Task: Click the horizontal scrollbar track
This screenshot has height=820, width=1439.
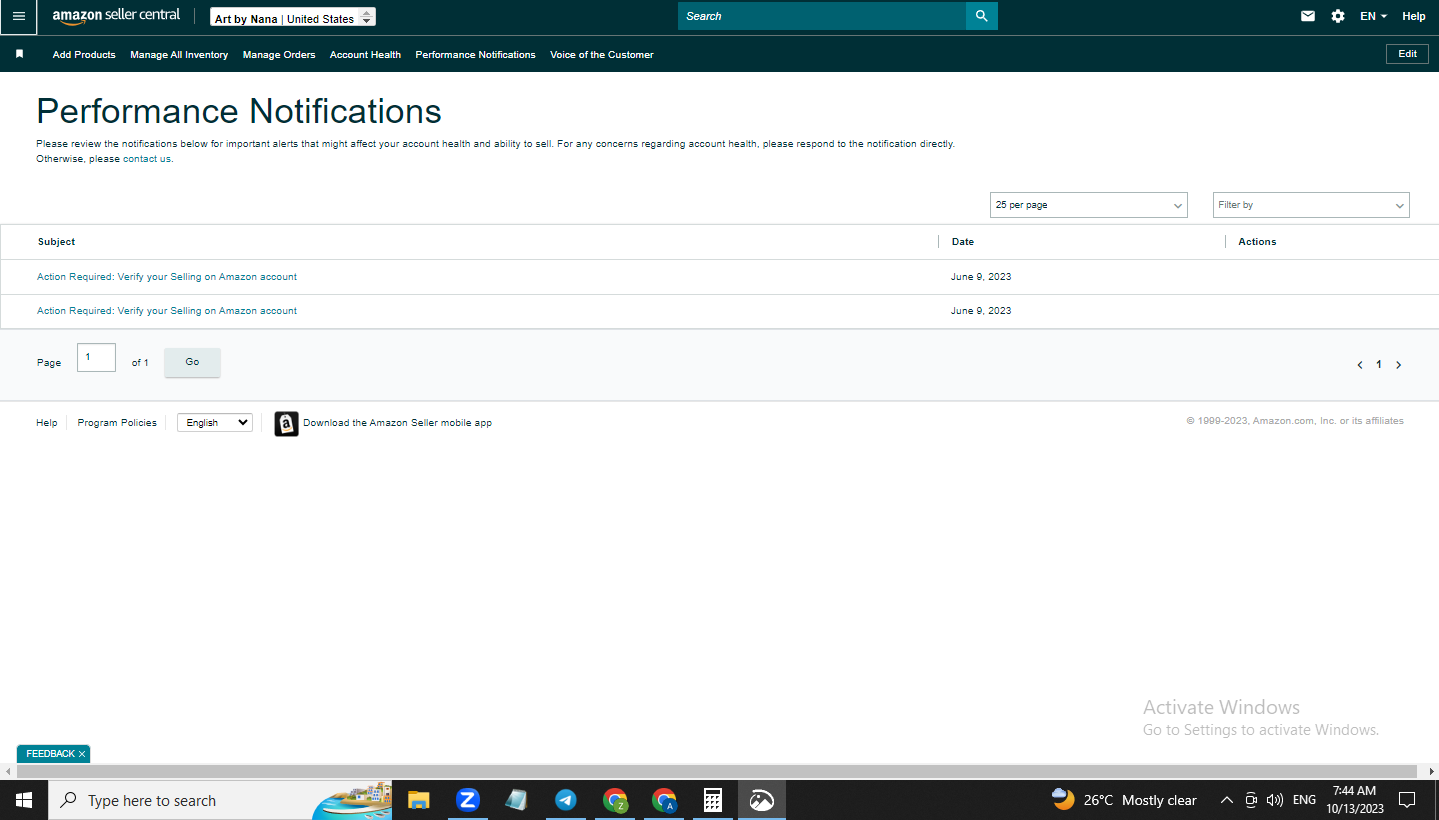Action: pyautogui.click(x=716, y=771)
